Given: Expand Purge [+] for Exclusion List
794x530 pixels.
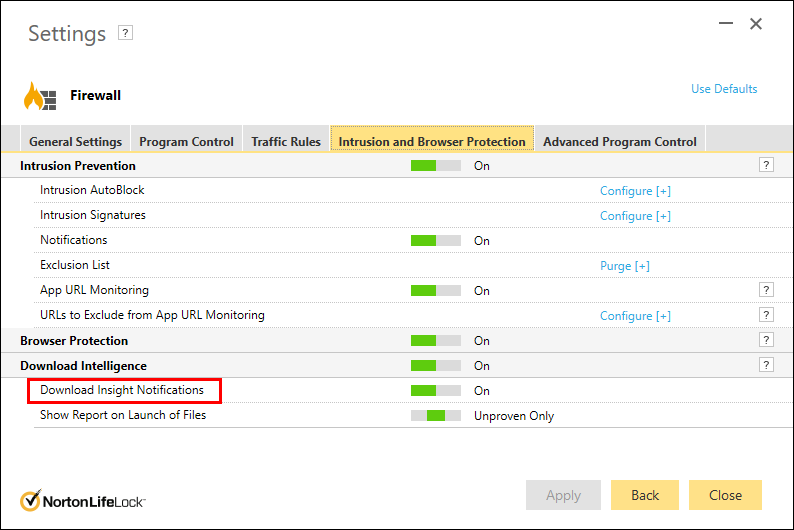Looking at the screenshot, I should click(625, 266).
